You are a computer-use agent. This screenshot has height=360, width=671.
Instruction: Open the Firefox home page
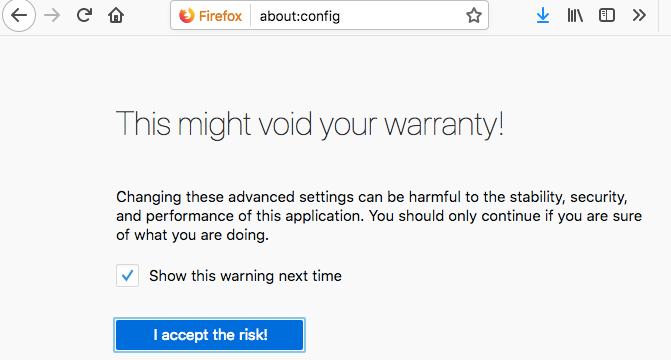point(116,15)
